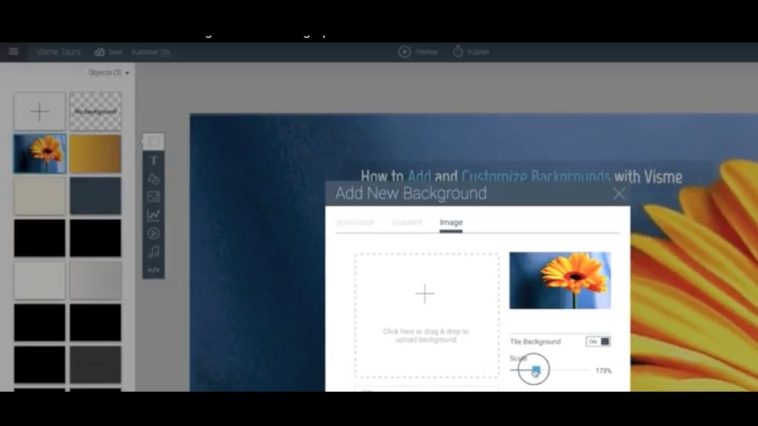Select the orange flower background thumbnail in left panel
The image size is (758, 426).
[x=40, y=154]
